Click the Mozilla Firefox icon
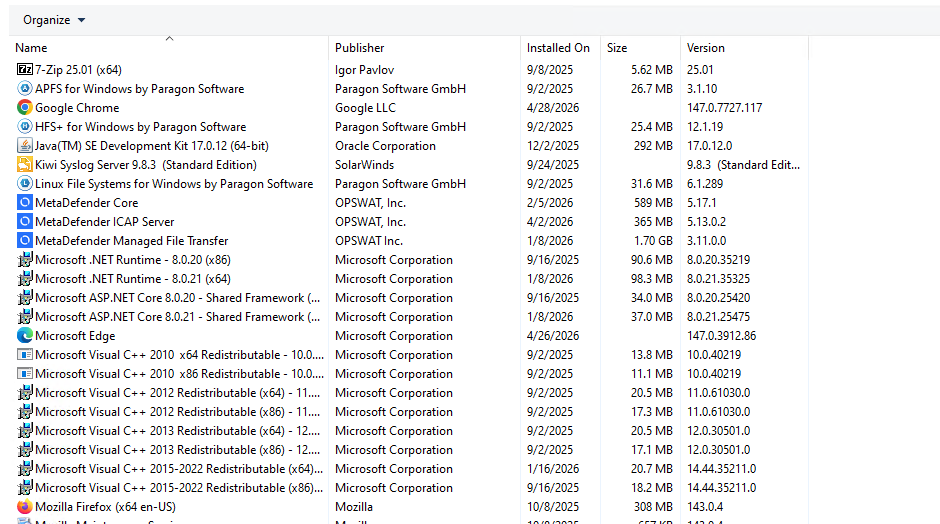Screen dimensions: 940x524 pyautogui.click(x=25, y=507)
